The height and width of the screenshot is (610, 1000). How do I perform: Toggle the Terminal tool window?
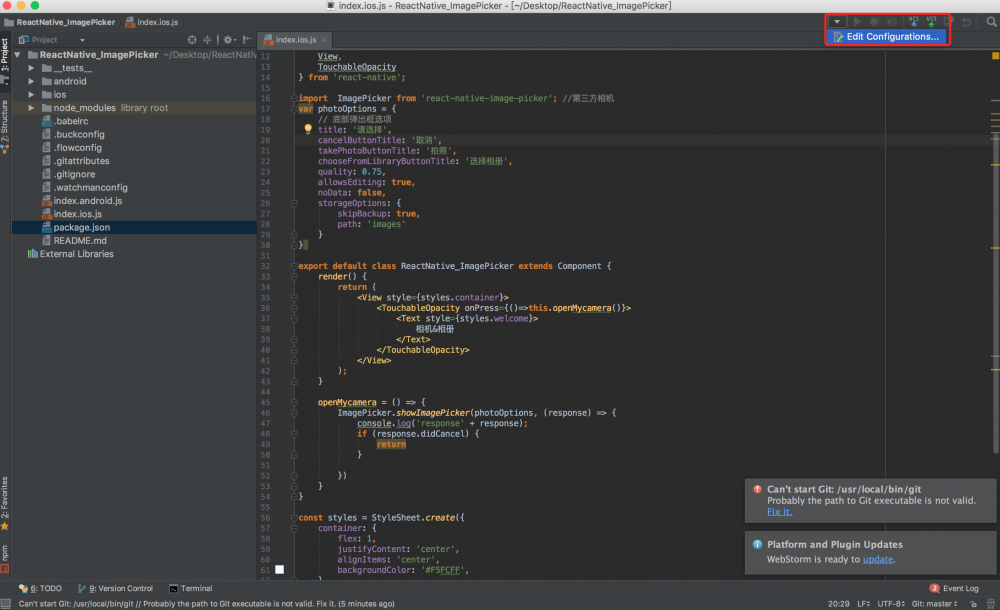190,589
